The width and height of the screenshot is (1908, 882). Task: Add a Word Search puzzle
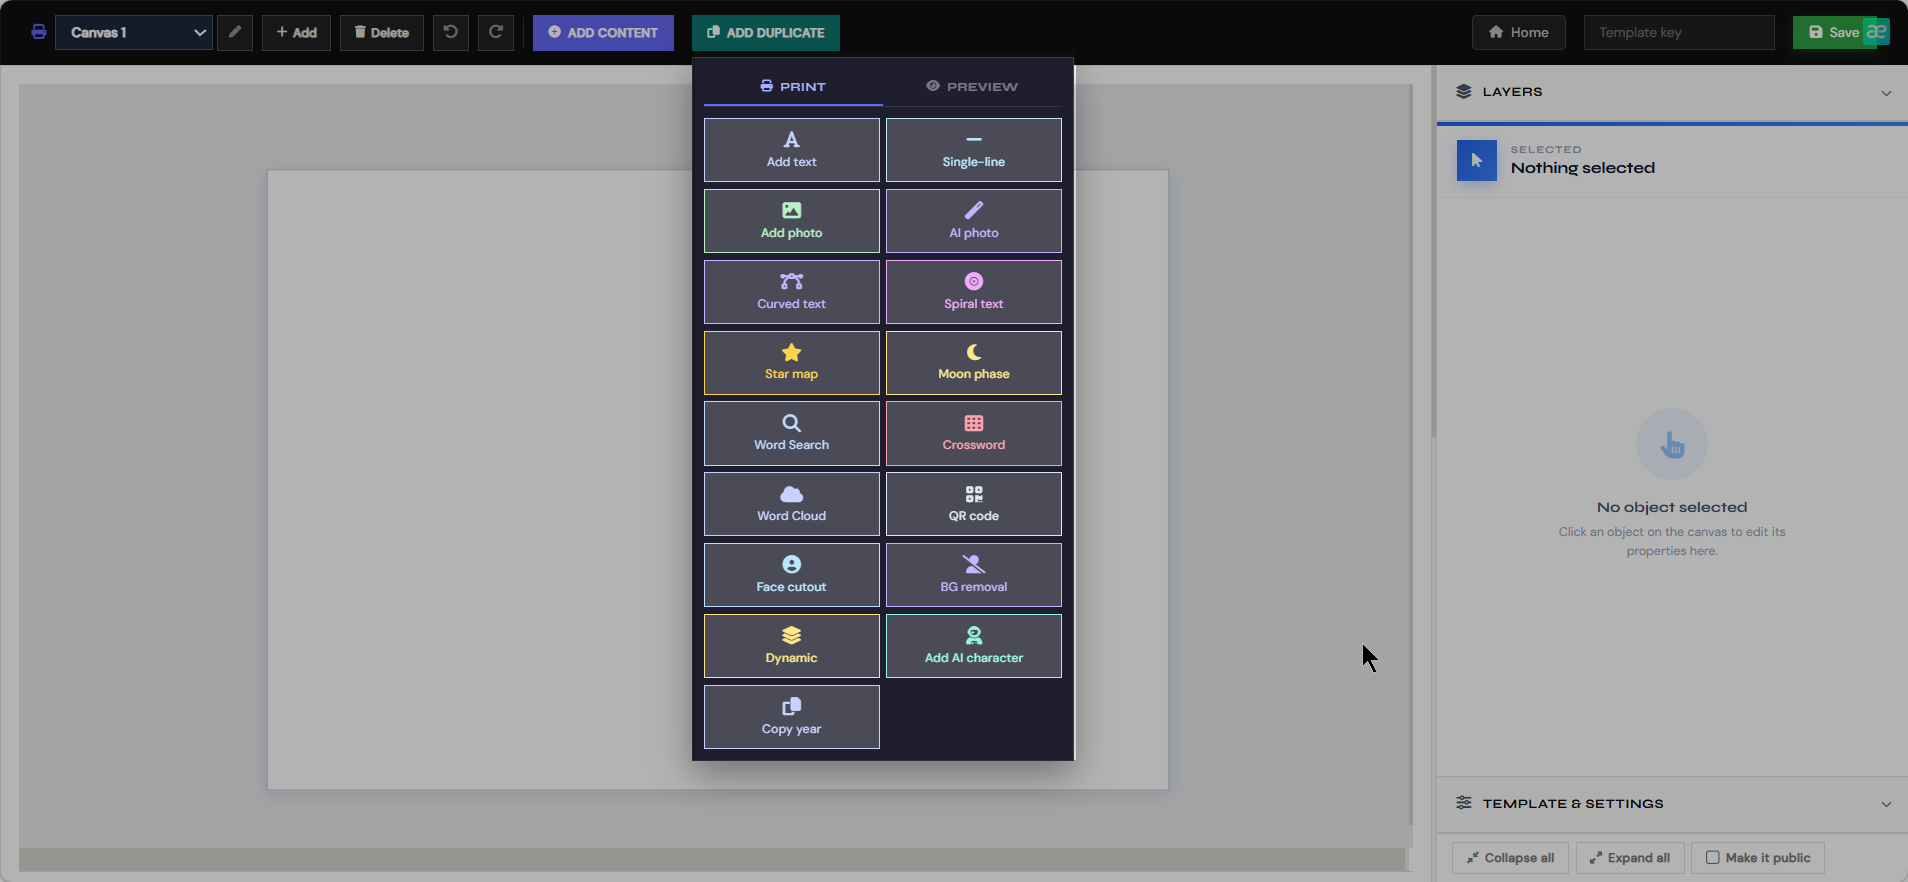[x=791, y=434]
